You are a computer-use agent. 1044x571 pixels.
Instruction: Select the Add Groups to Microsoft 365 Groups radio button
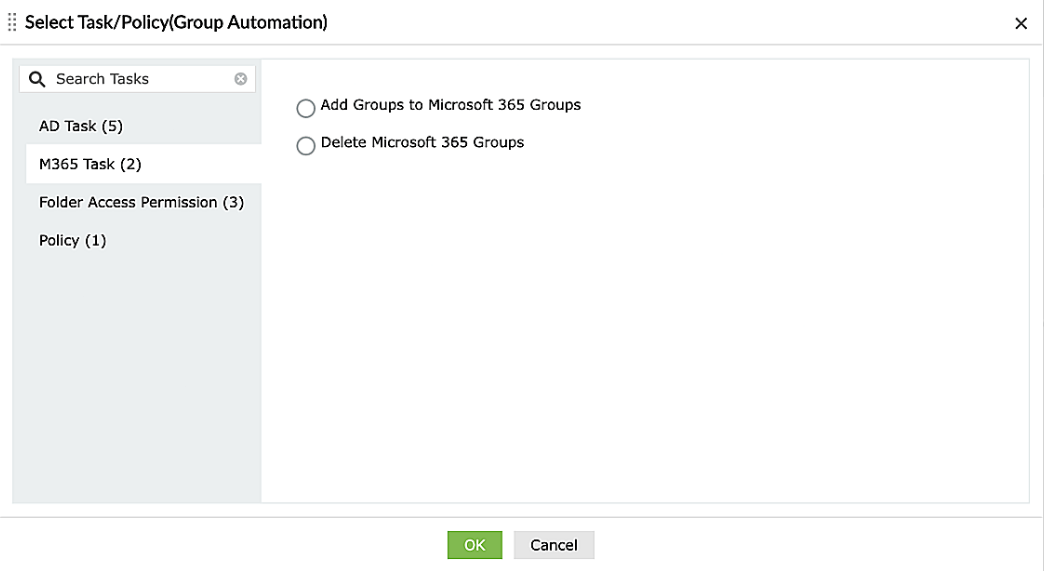tap(306, 108)
